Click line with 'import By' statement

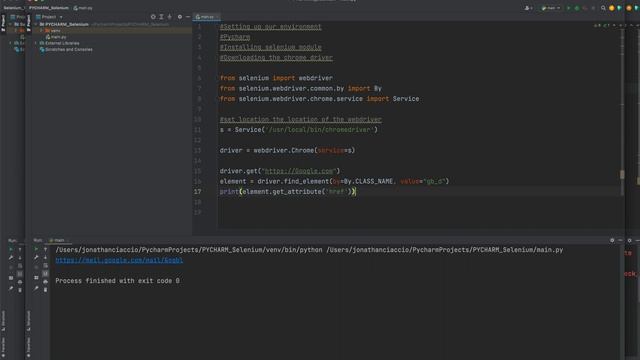[300, 89]
